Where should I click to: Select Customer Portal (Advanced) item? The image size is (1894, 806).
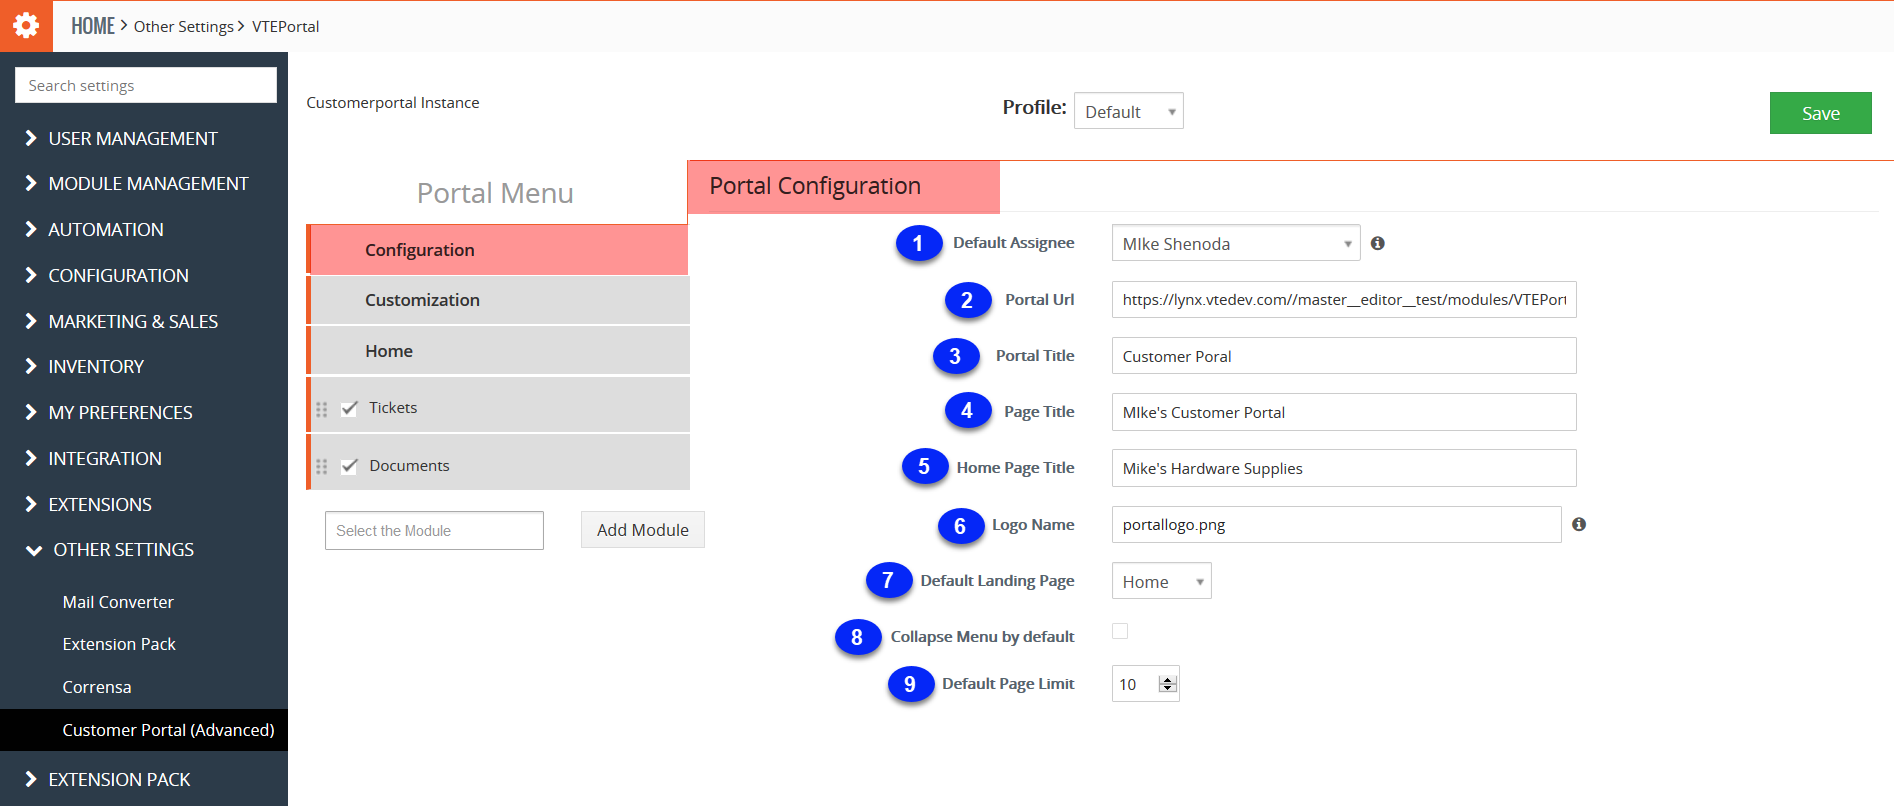click(x=144, y=730)
